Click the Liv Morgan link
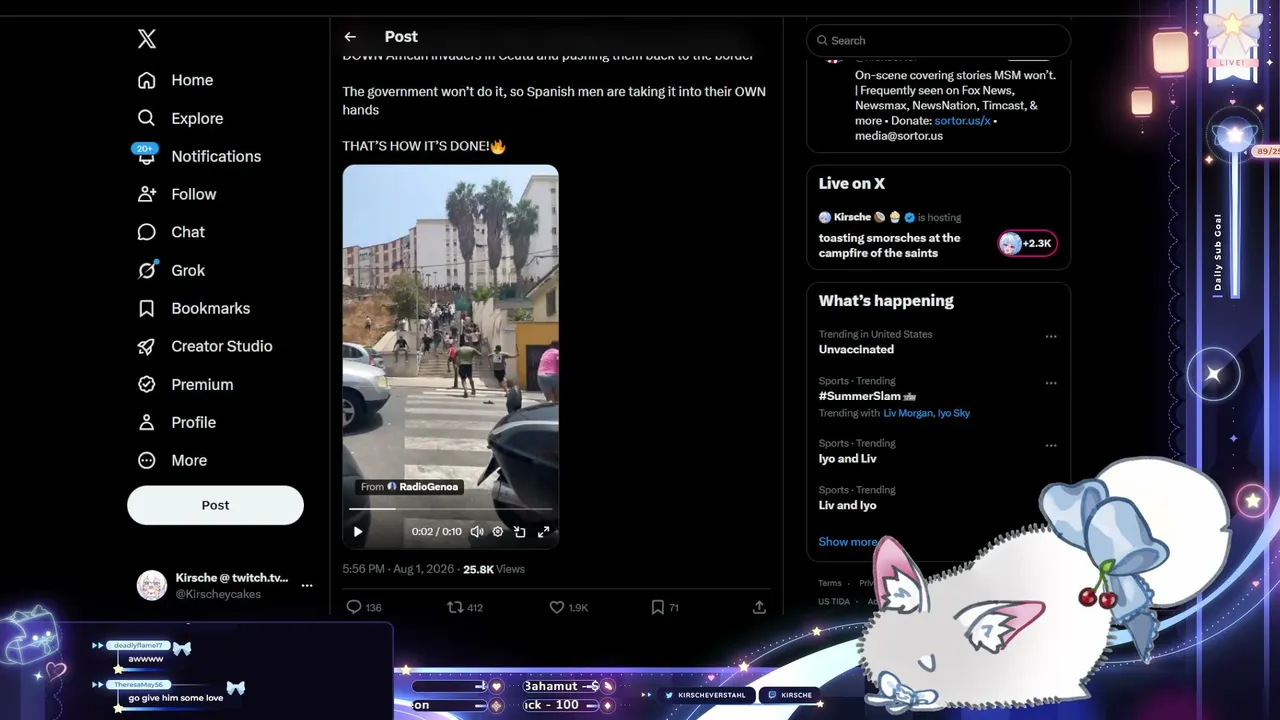Screen dimensions: 1280x720 click(908, 413)
